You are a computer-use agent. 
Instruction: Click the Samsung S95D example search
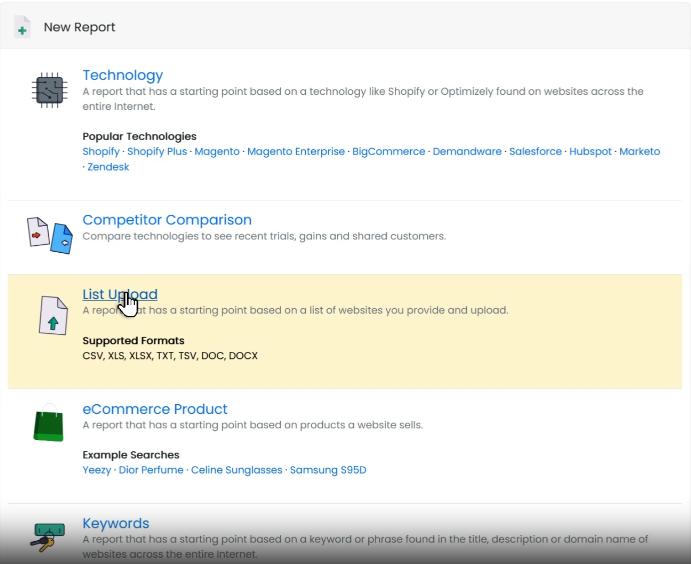click(328, 470)
